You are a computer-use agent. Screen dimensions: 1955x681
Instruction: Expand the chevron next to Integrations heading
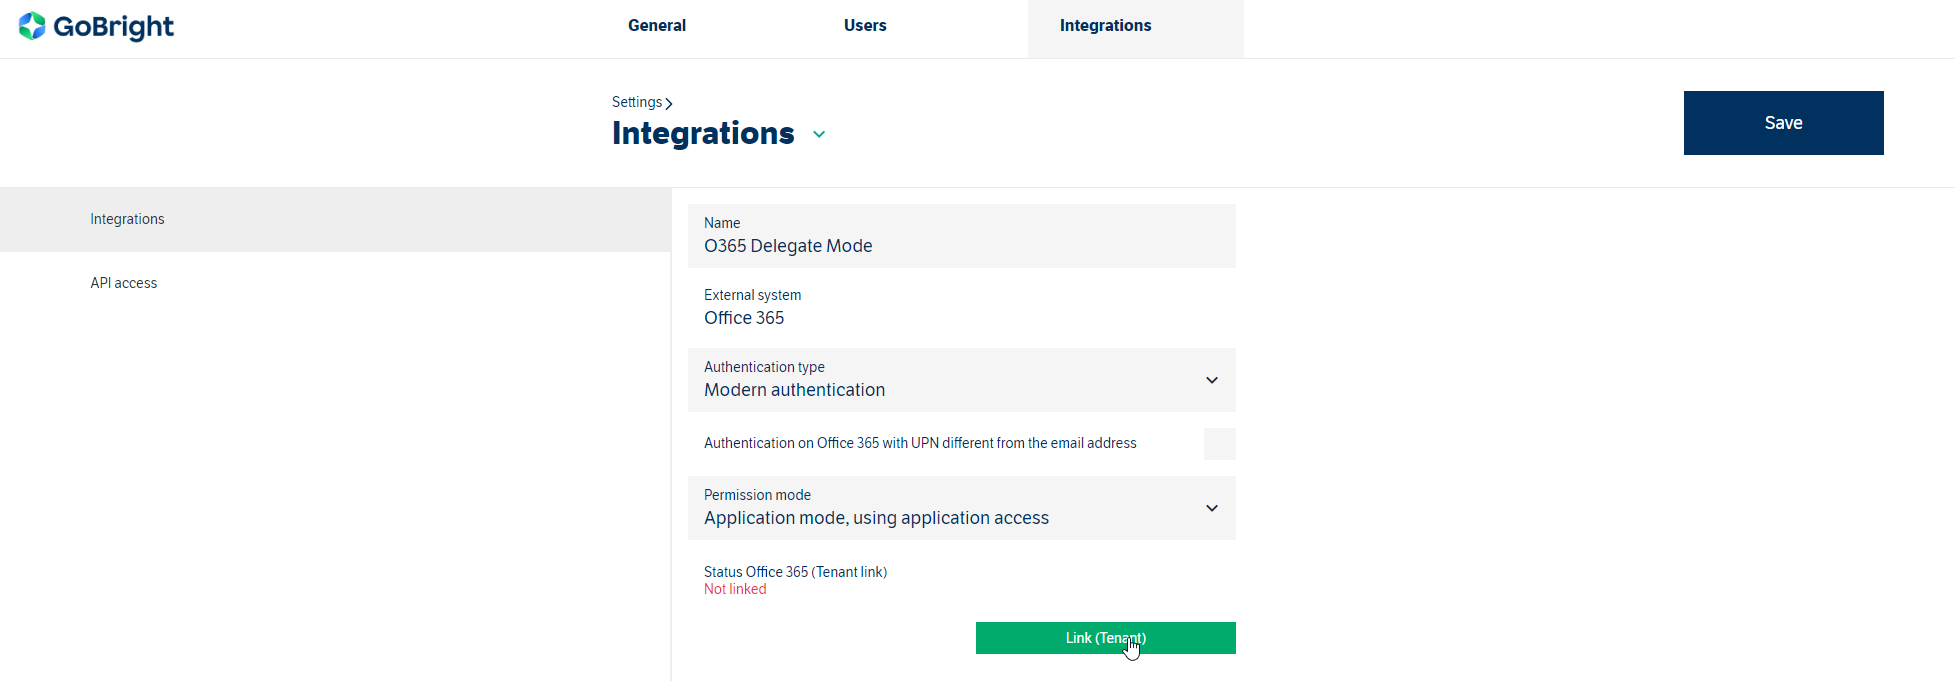tap(819, 134)
